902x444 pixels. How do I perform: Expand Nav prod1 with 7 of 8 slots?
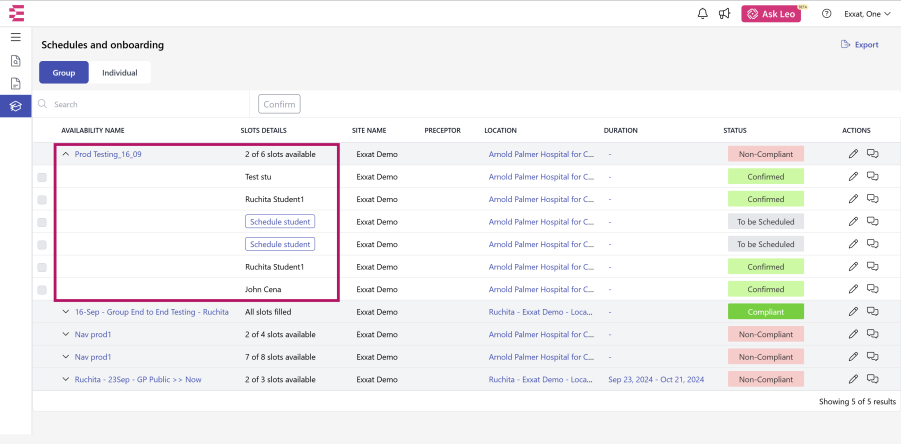[66, 357]
